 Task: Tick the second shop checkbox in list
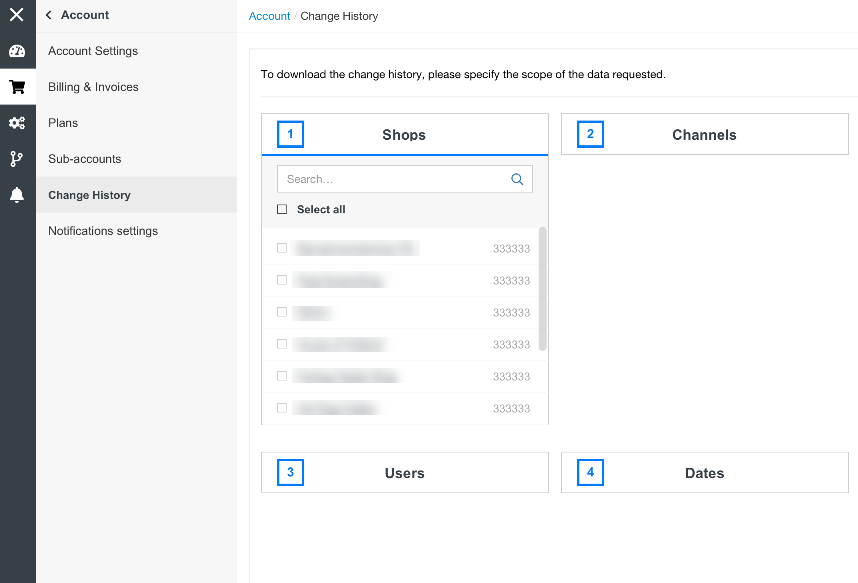point(282,280)
